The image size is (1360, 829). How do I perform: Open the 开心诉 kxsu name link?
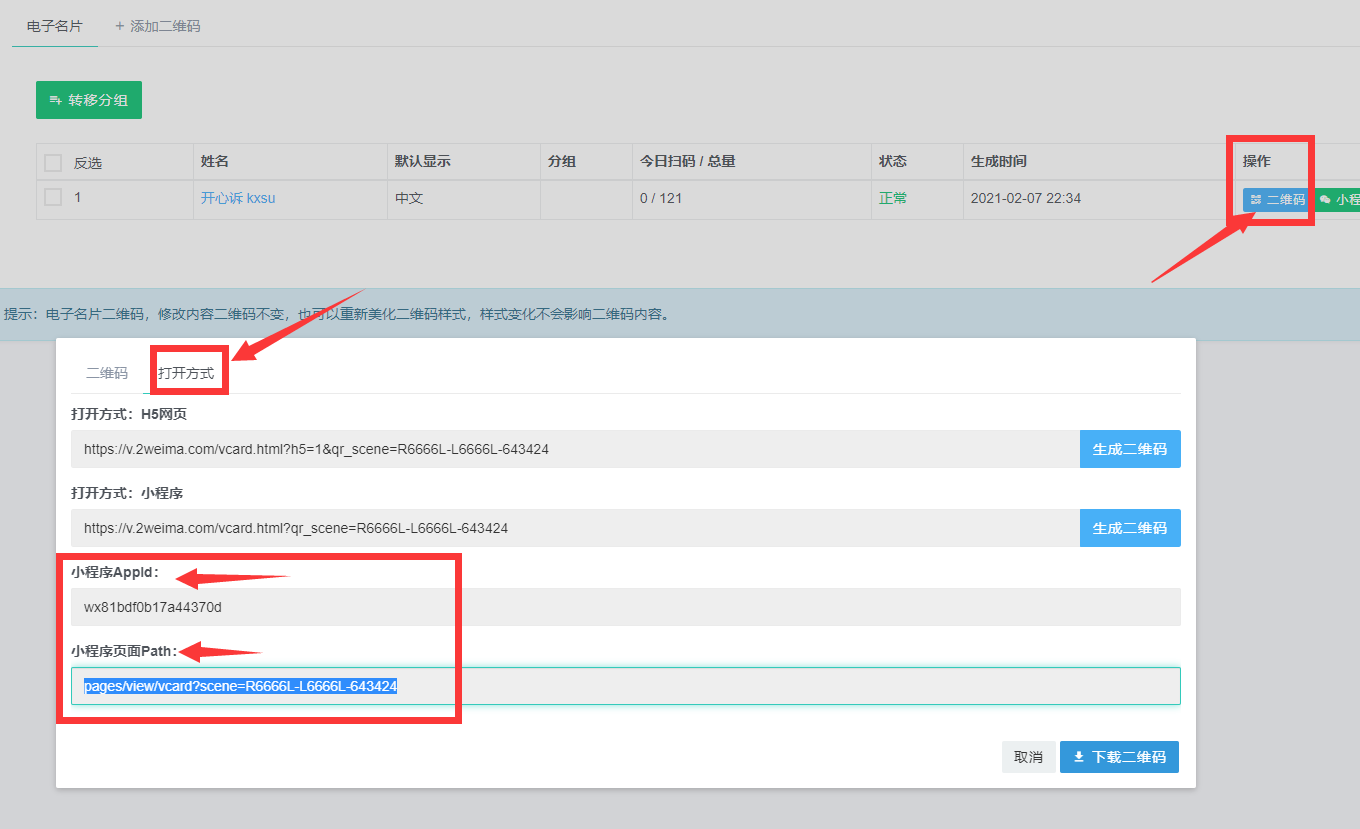[238, 198]
